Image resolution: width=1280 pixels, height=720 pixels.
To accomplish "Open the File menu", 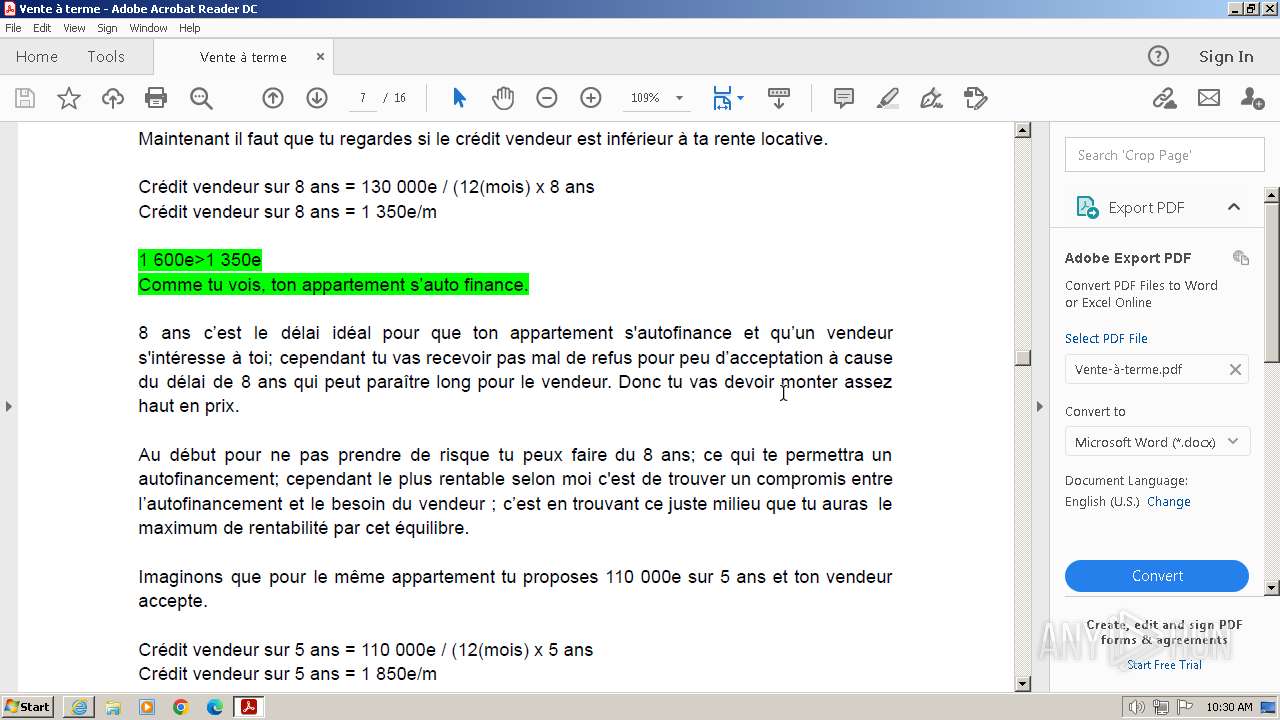I will [x=13, y=28].
